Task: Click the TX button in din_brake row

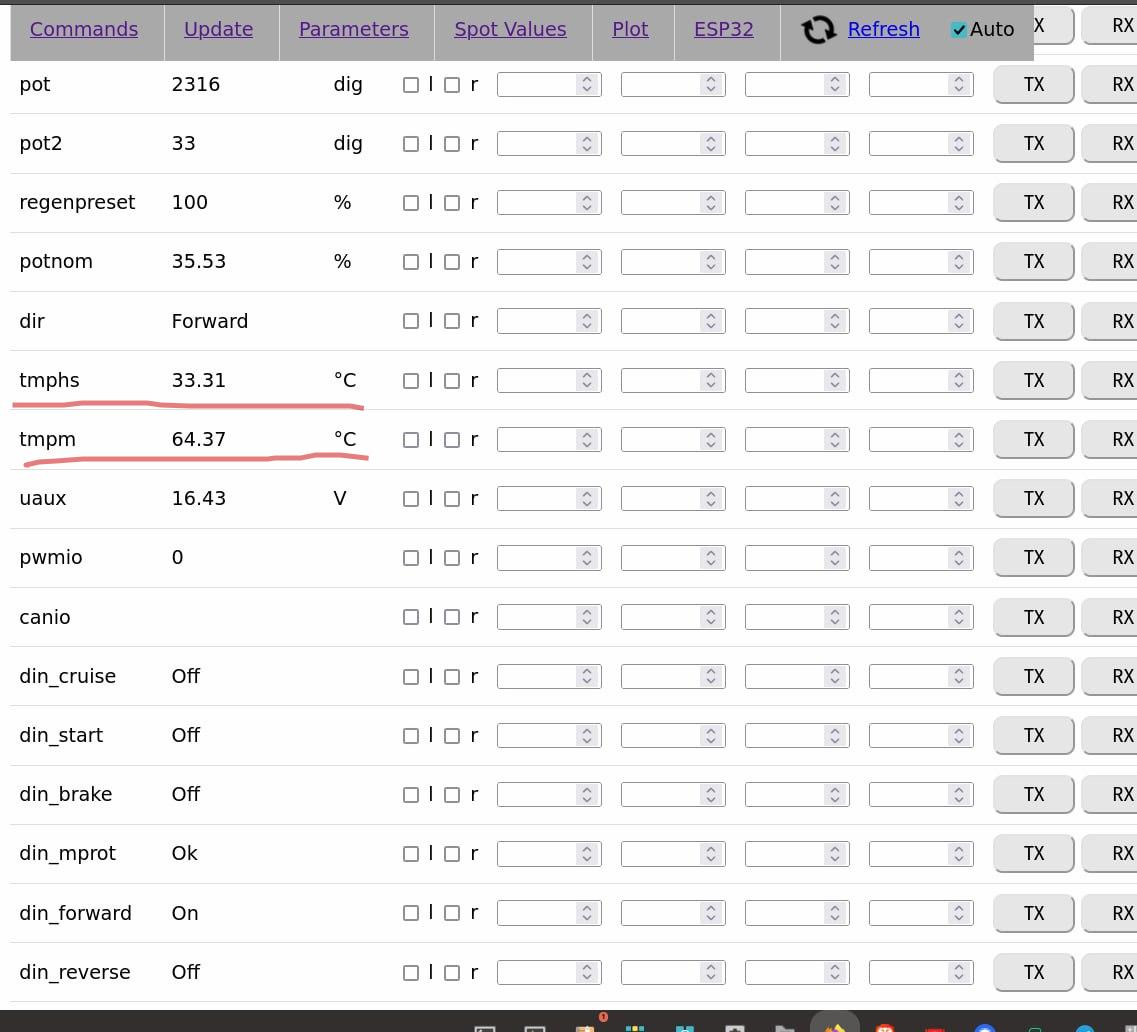Action: [x=1033, y=795]
